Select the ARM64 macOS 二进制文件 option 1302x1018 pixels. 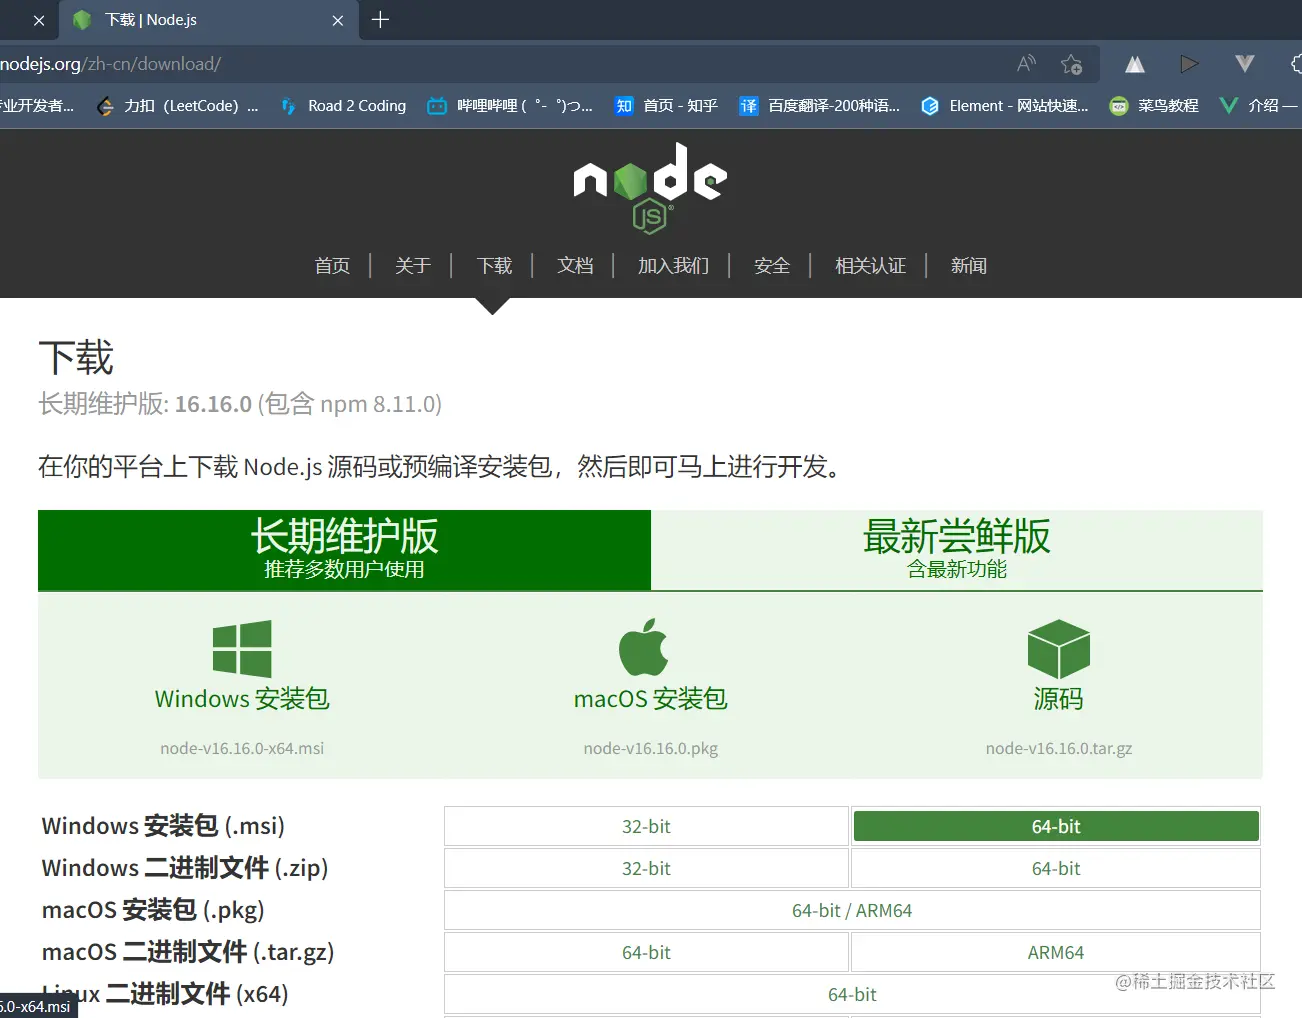1055,951
